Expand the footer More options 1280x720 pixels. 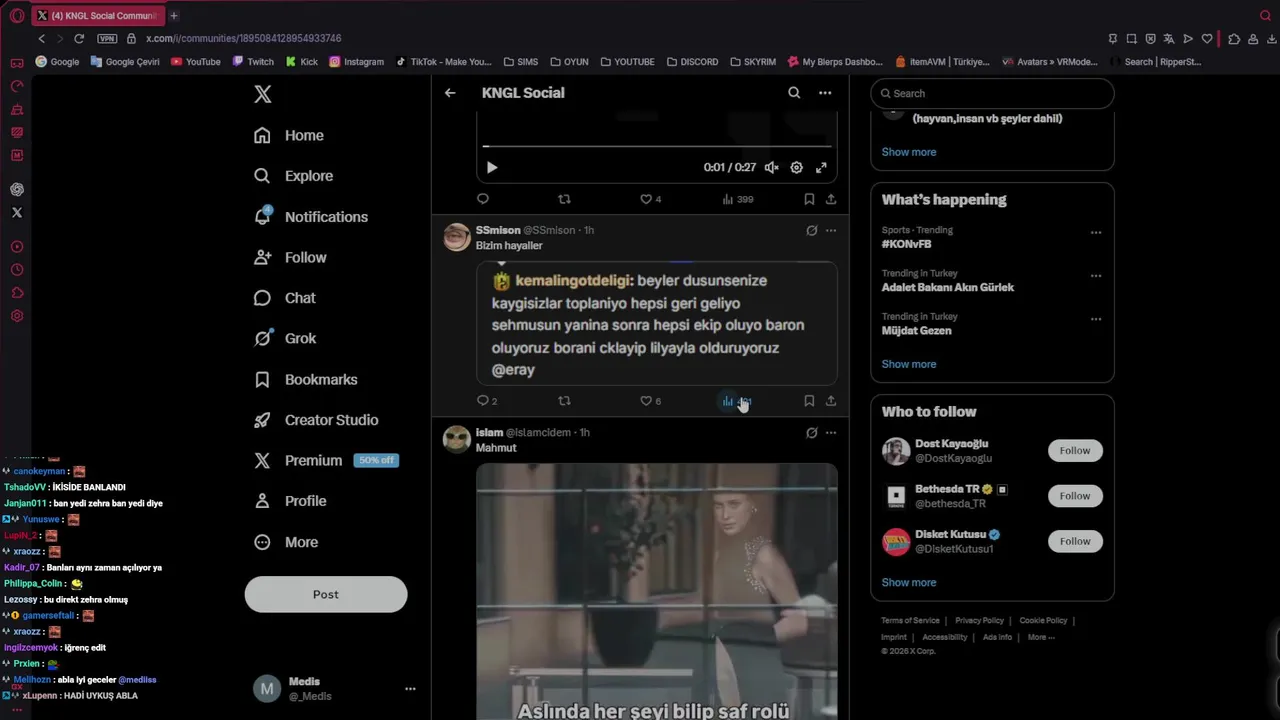pos(1041,637)
